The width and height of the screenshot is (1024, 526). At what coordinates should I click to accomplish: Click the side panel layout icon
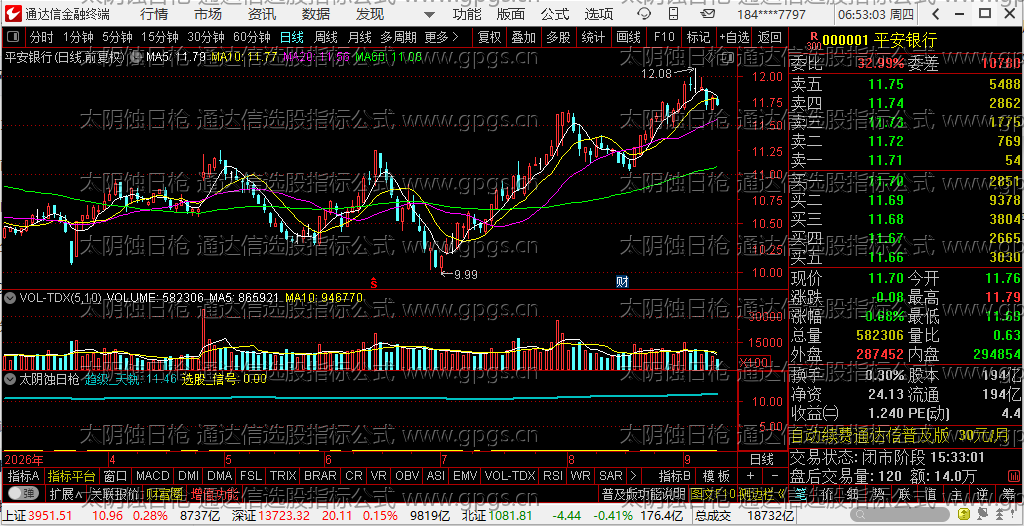point(726,59)
